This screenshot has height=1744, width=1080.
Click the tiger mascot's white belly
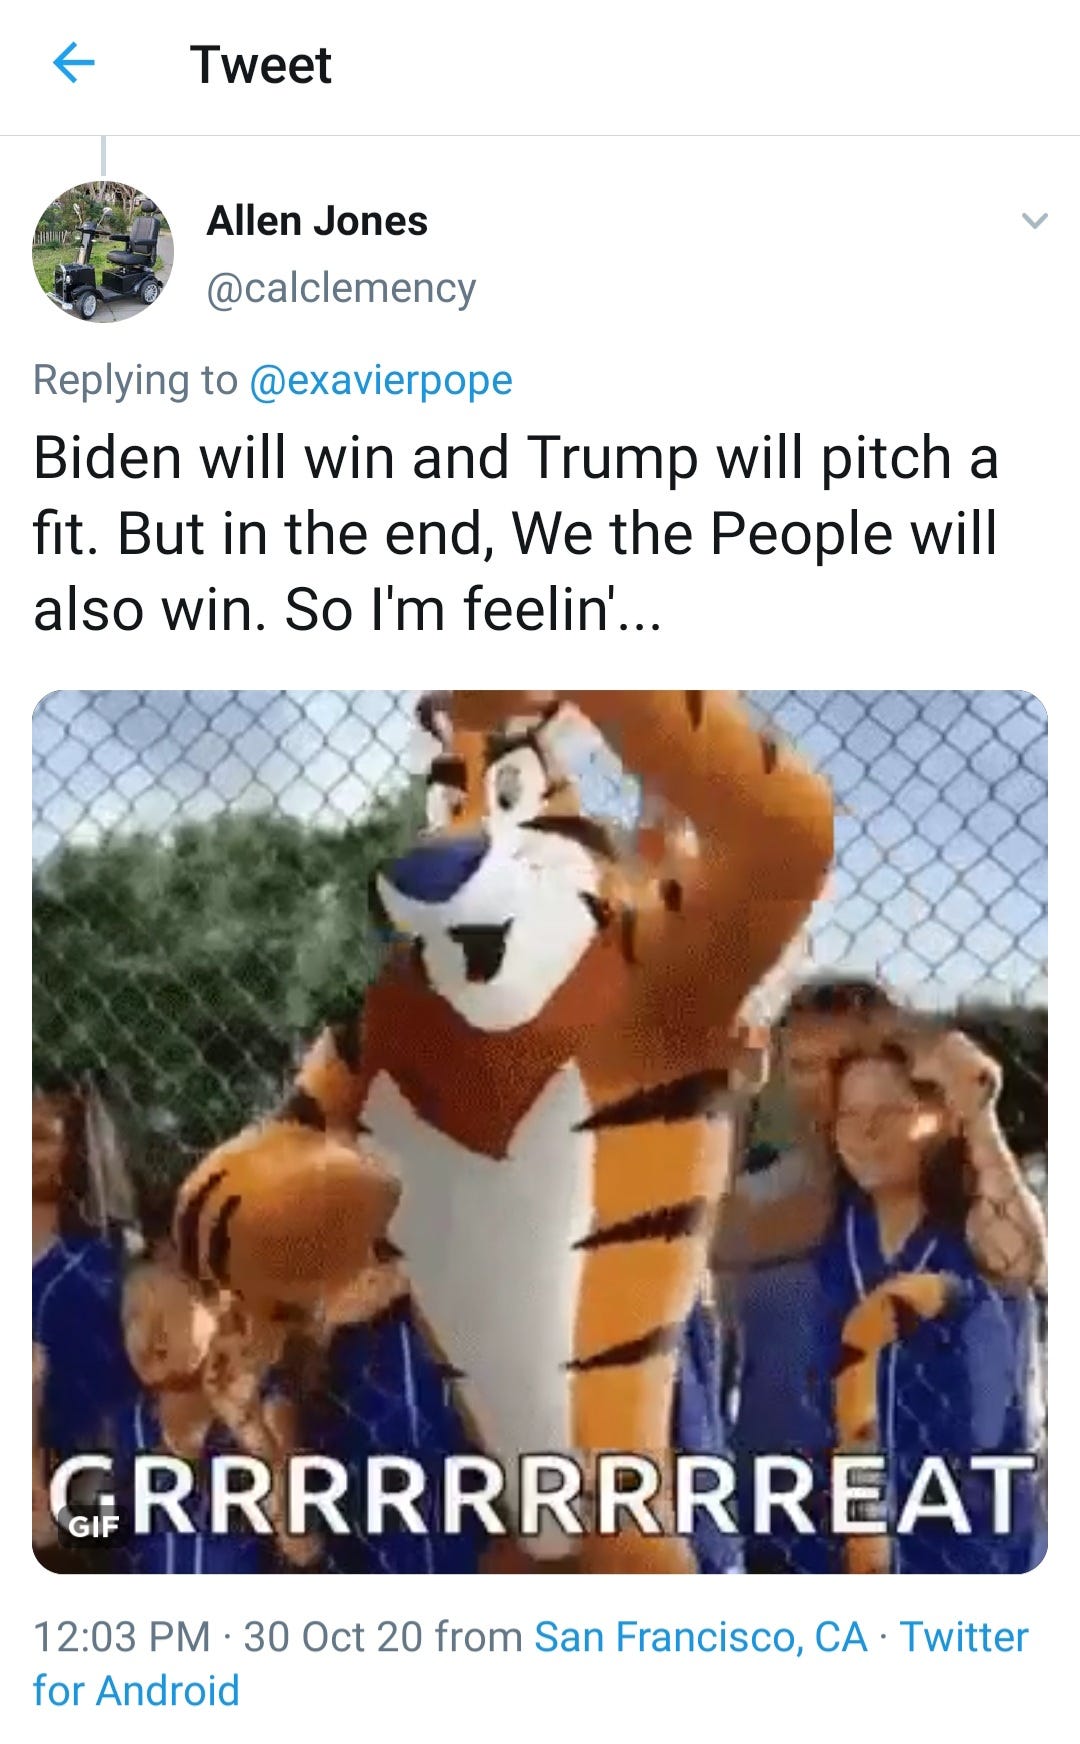pos(480,1250)
